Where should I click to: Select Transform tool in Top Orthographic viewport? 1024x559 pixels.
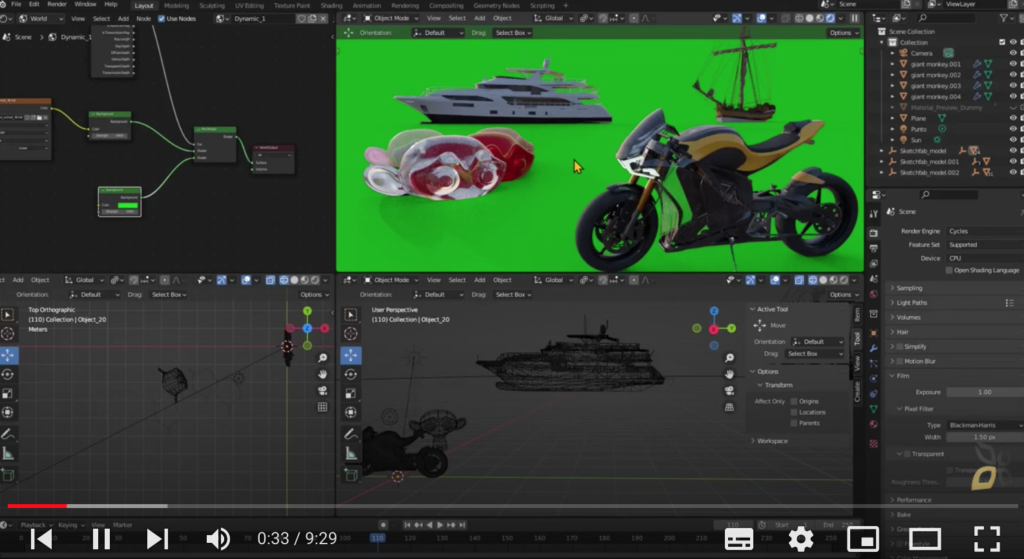click(8, 412)
